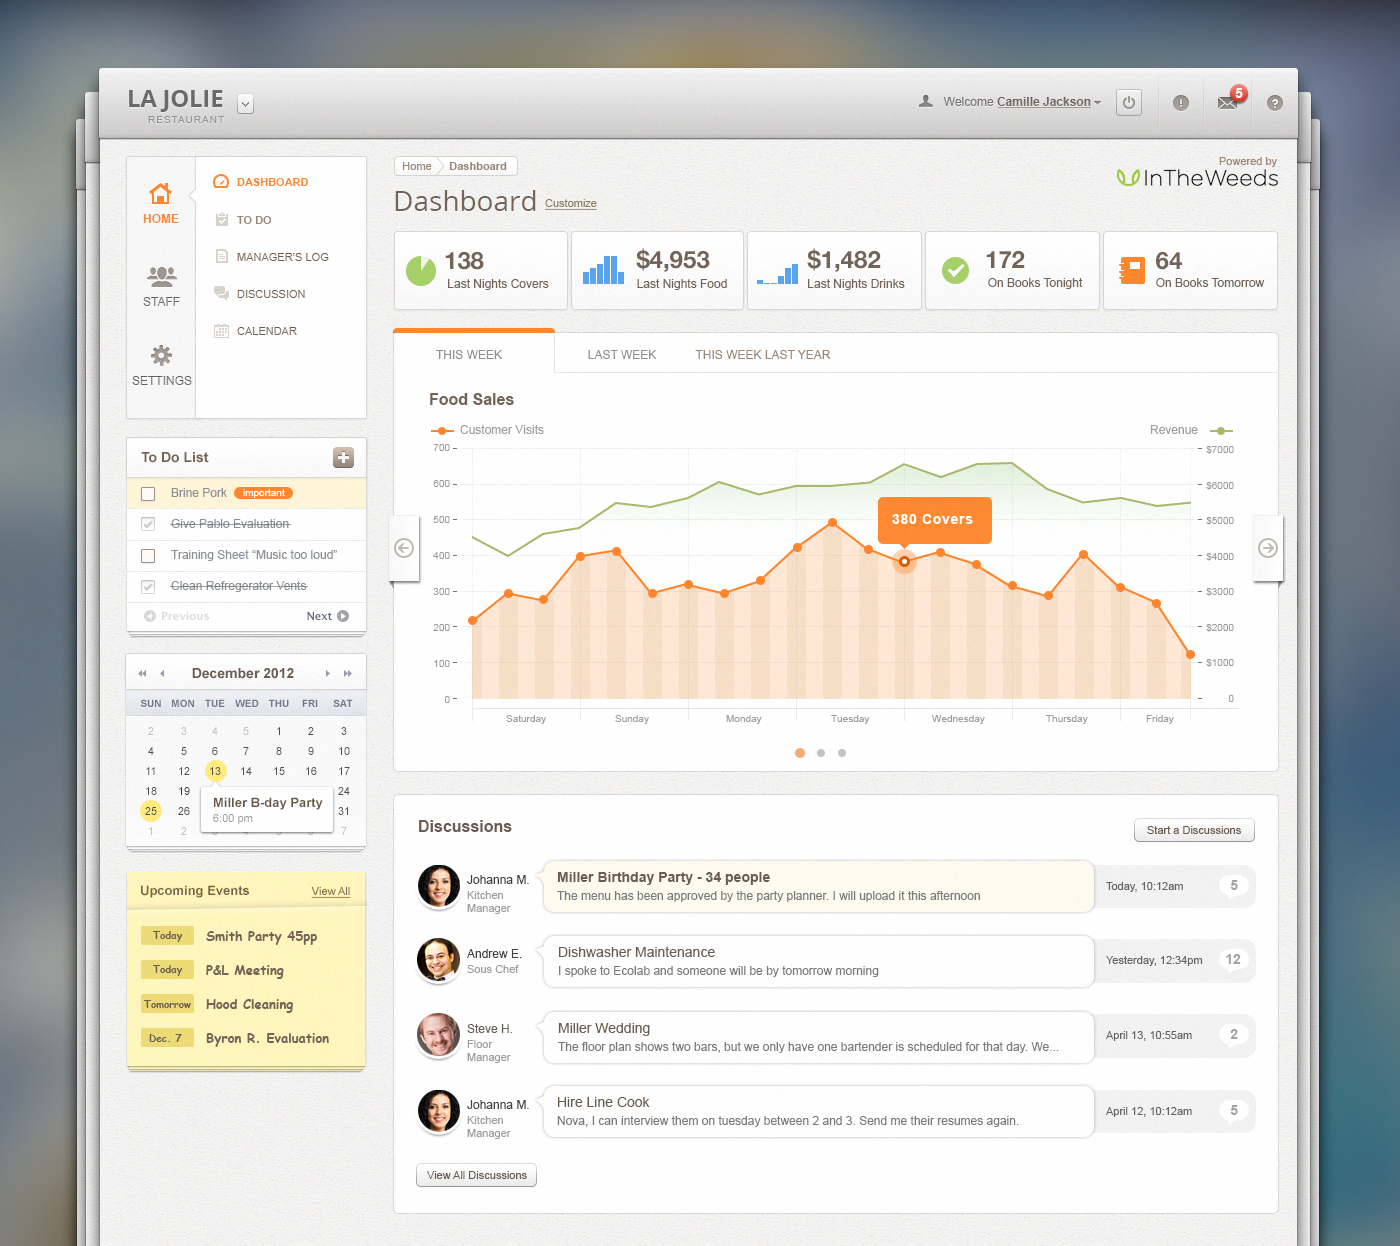This screenshot has width=1400, height=1246.
Task: Add new item to To Do List
Action: (x=343, y=457)
